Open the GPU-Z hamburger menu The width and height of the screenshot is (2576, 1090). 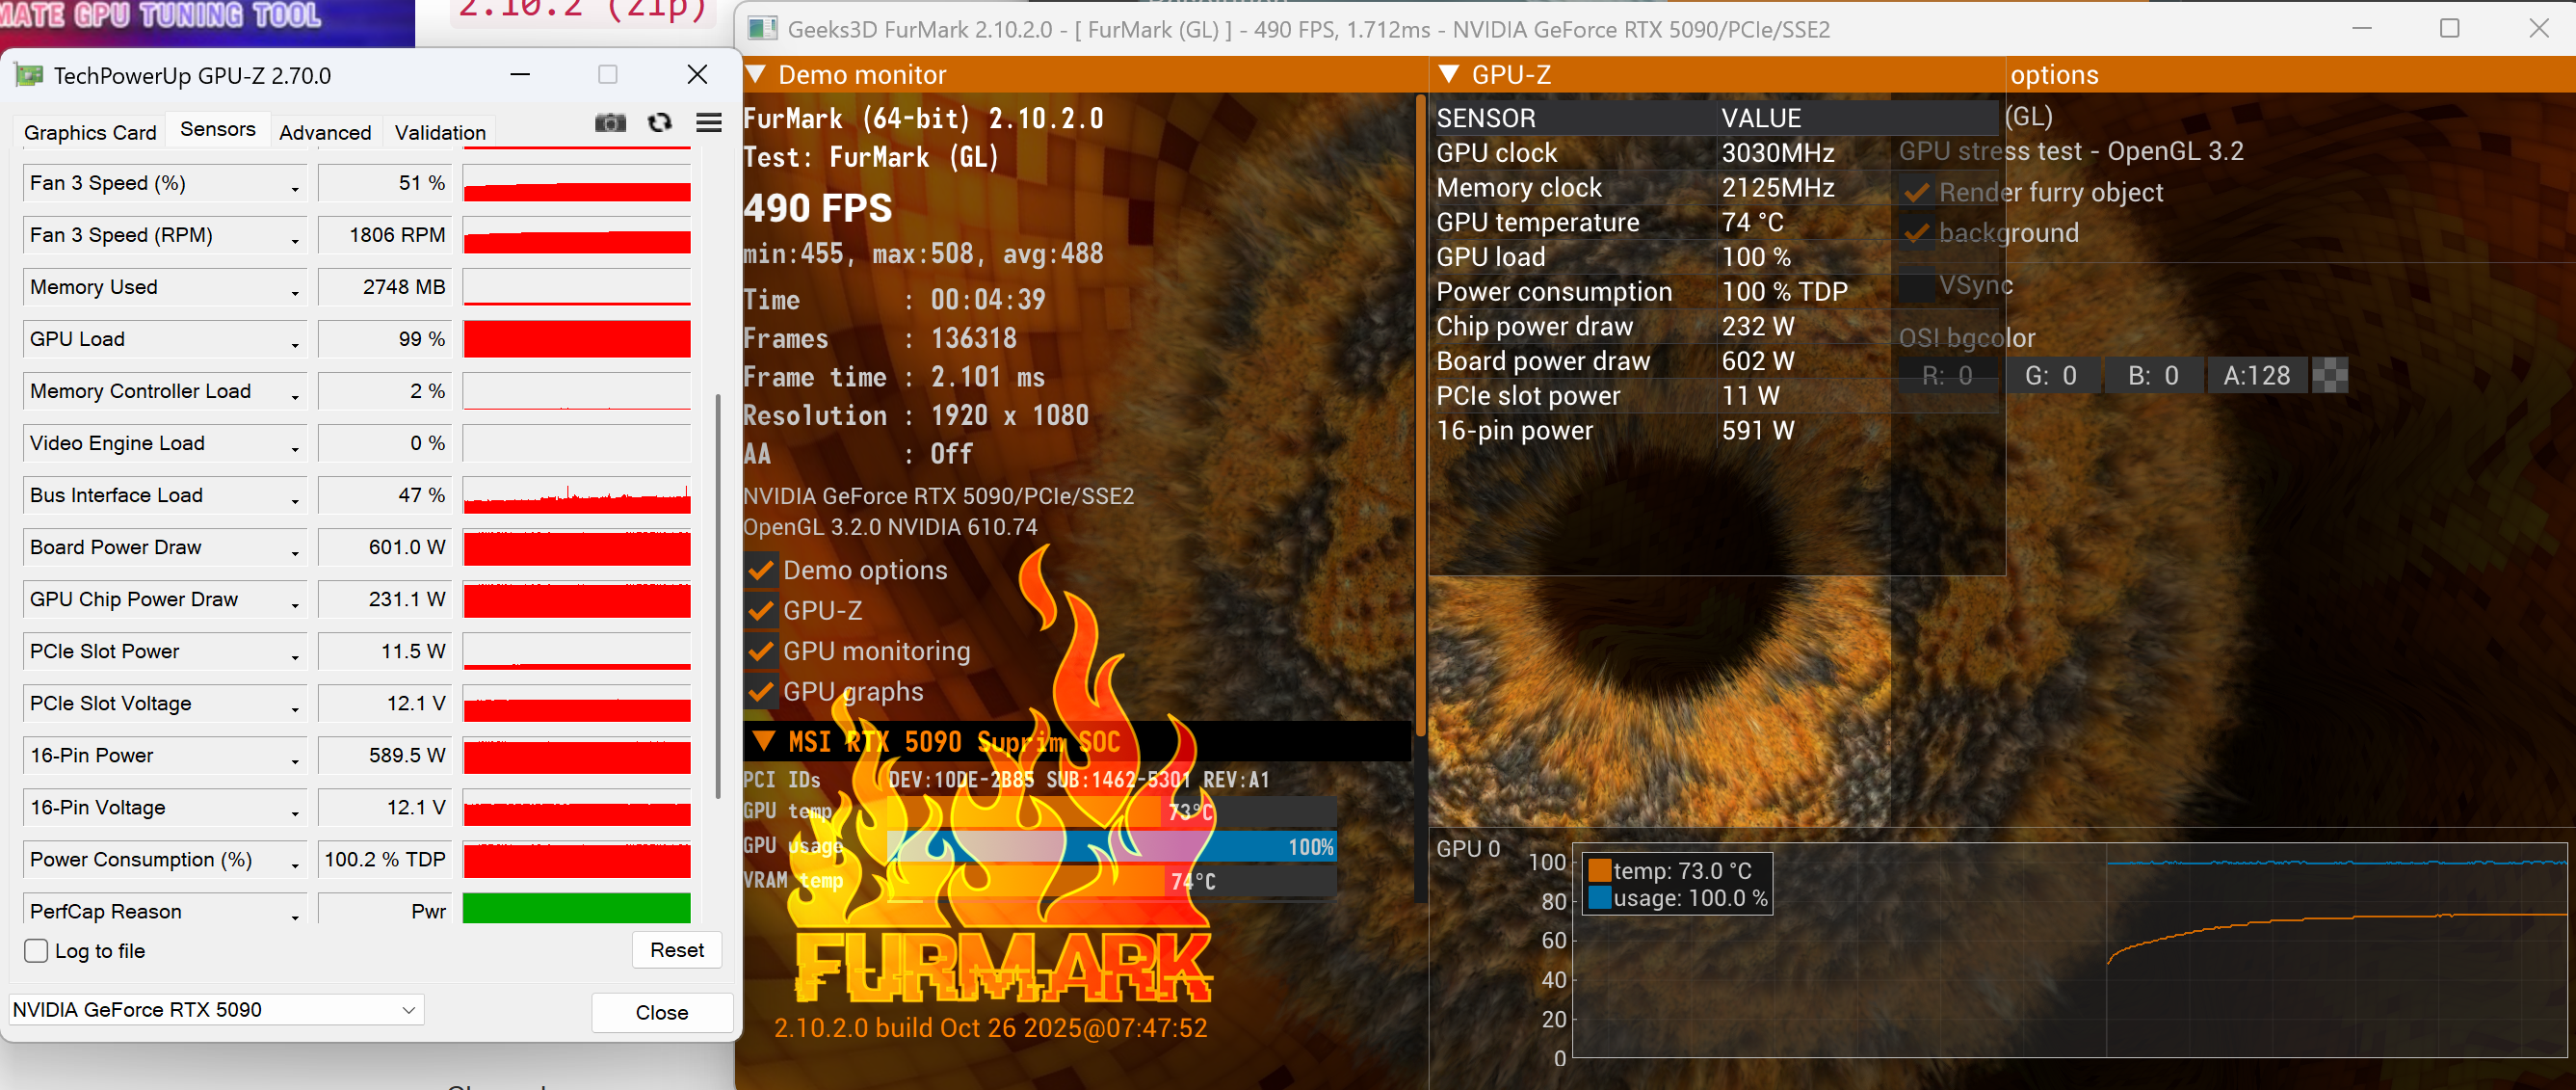[x=709, y=123]
